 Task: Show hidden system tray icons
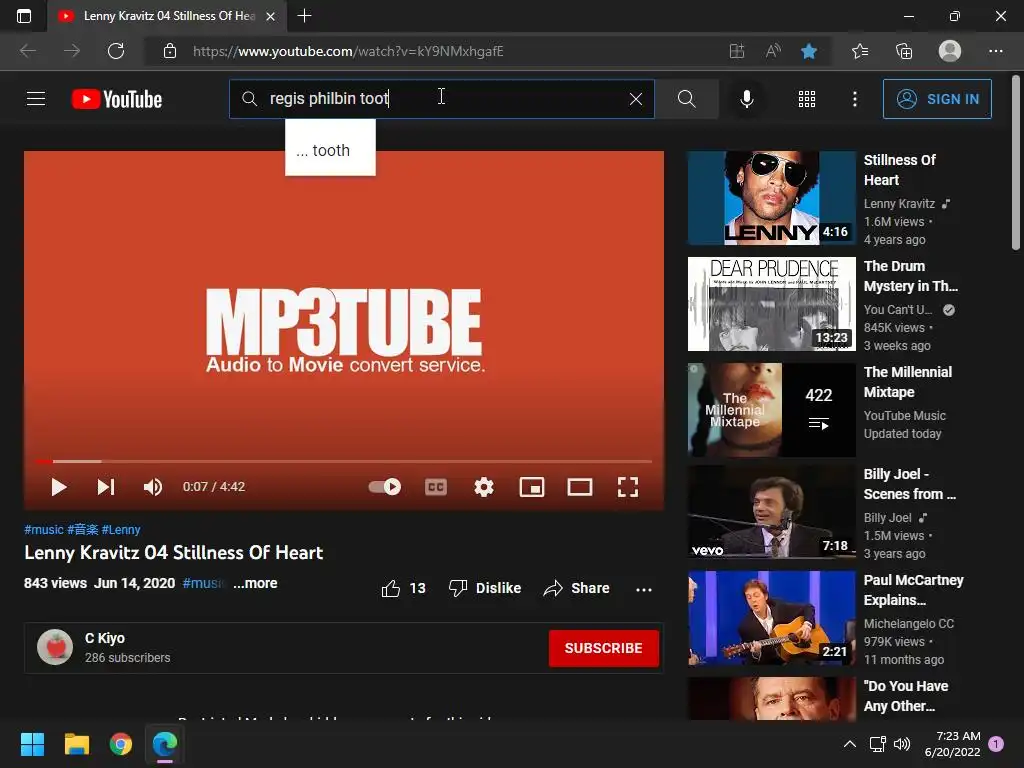click(850, 744)
